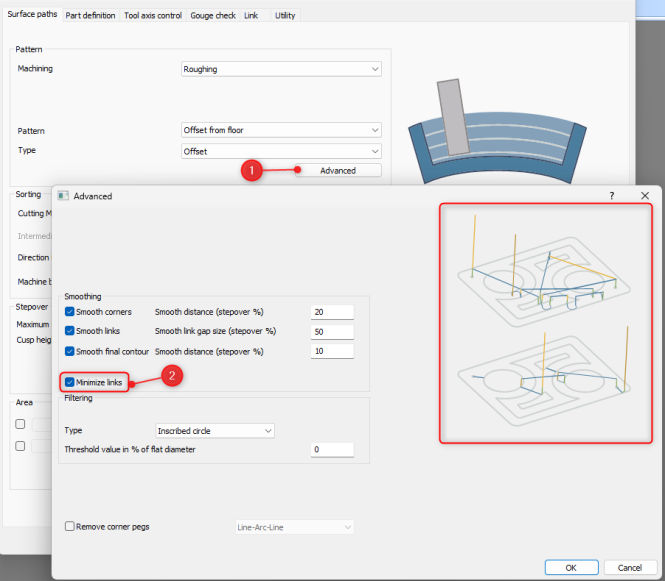The height and width of the screenshot is (581, 665).
Task: Select the Tool axis control tab
Action: (153, 16)
